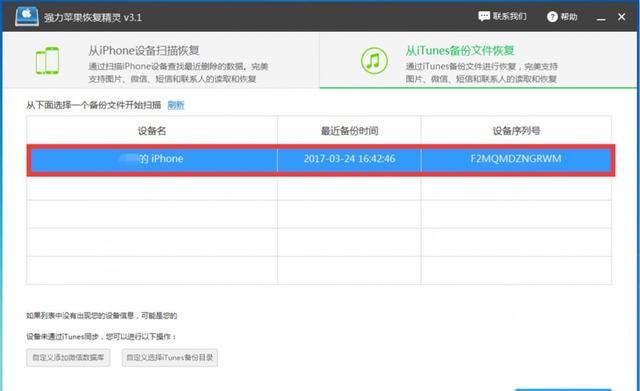Open 联系我们 contact chat icon

(x=484, y=16)
